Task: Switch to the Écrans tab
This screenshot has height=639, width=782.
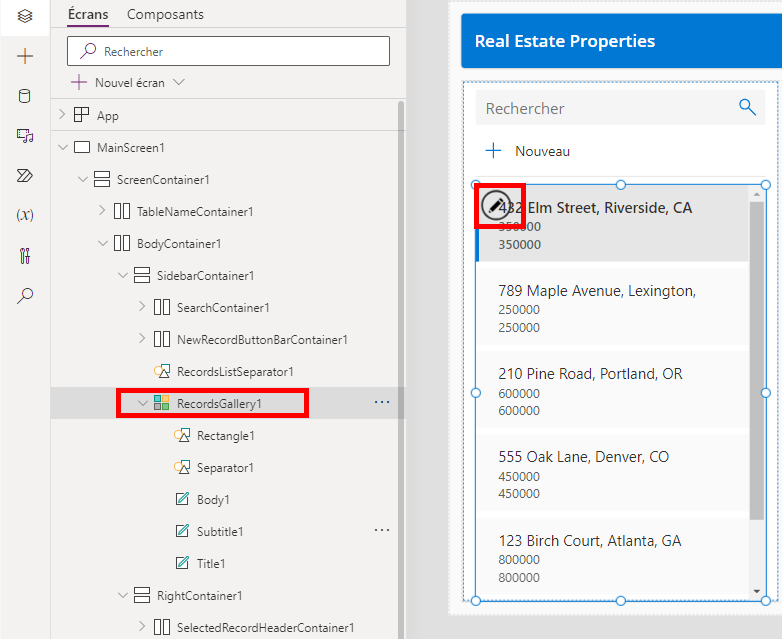Action: coord(88,14)
